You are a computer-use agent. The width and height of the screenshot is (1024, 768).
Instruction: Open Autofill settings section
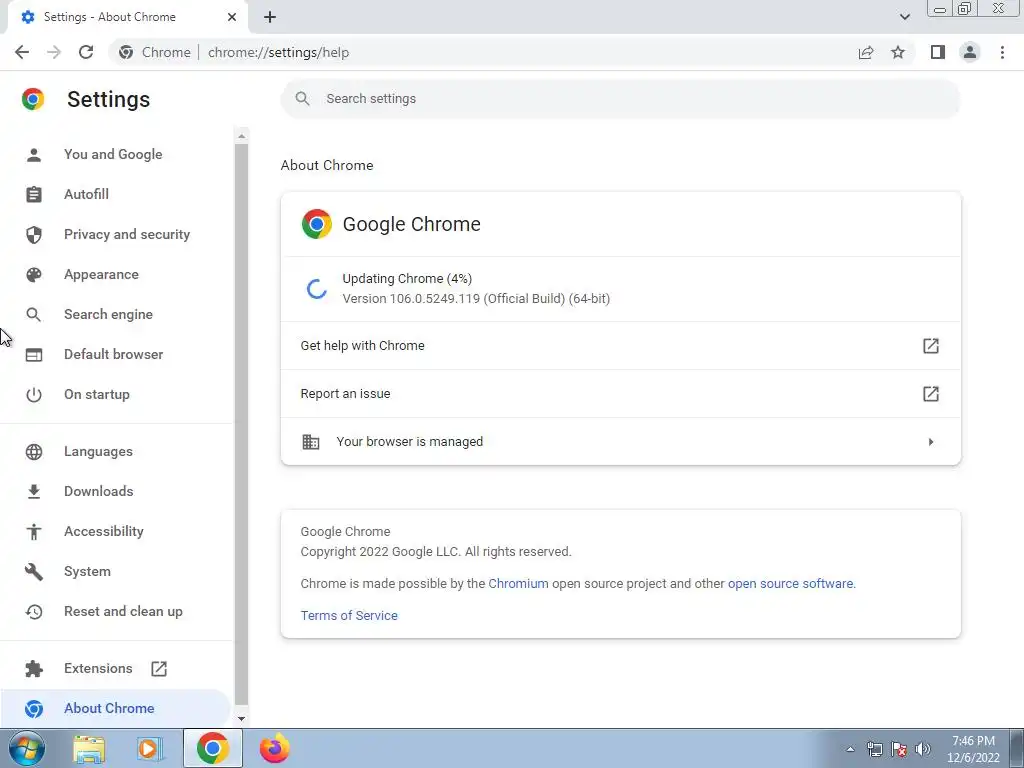pyautogui.click(x=86, y=194)
